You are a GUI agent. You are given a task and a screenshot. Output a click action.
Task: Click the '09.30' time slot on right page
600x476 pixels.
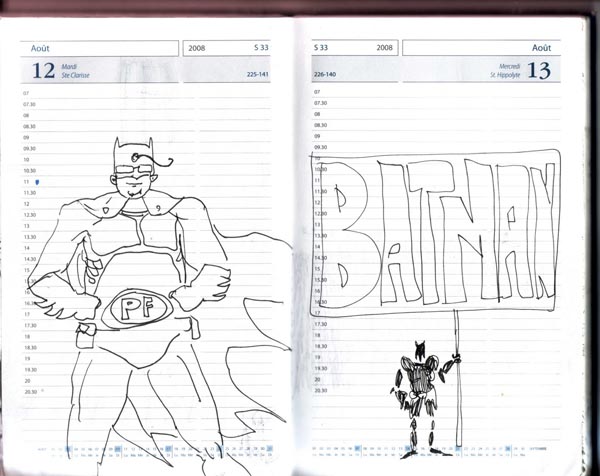[x=320, y=147]
